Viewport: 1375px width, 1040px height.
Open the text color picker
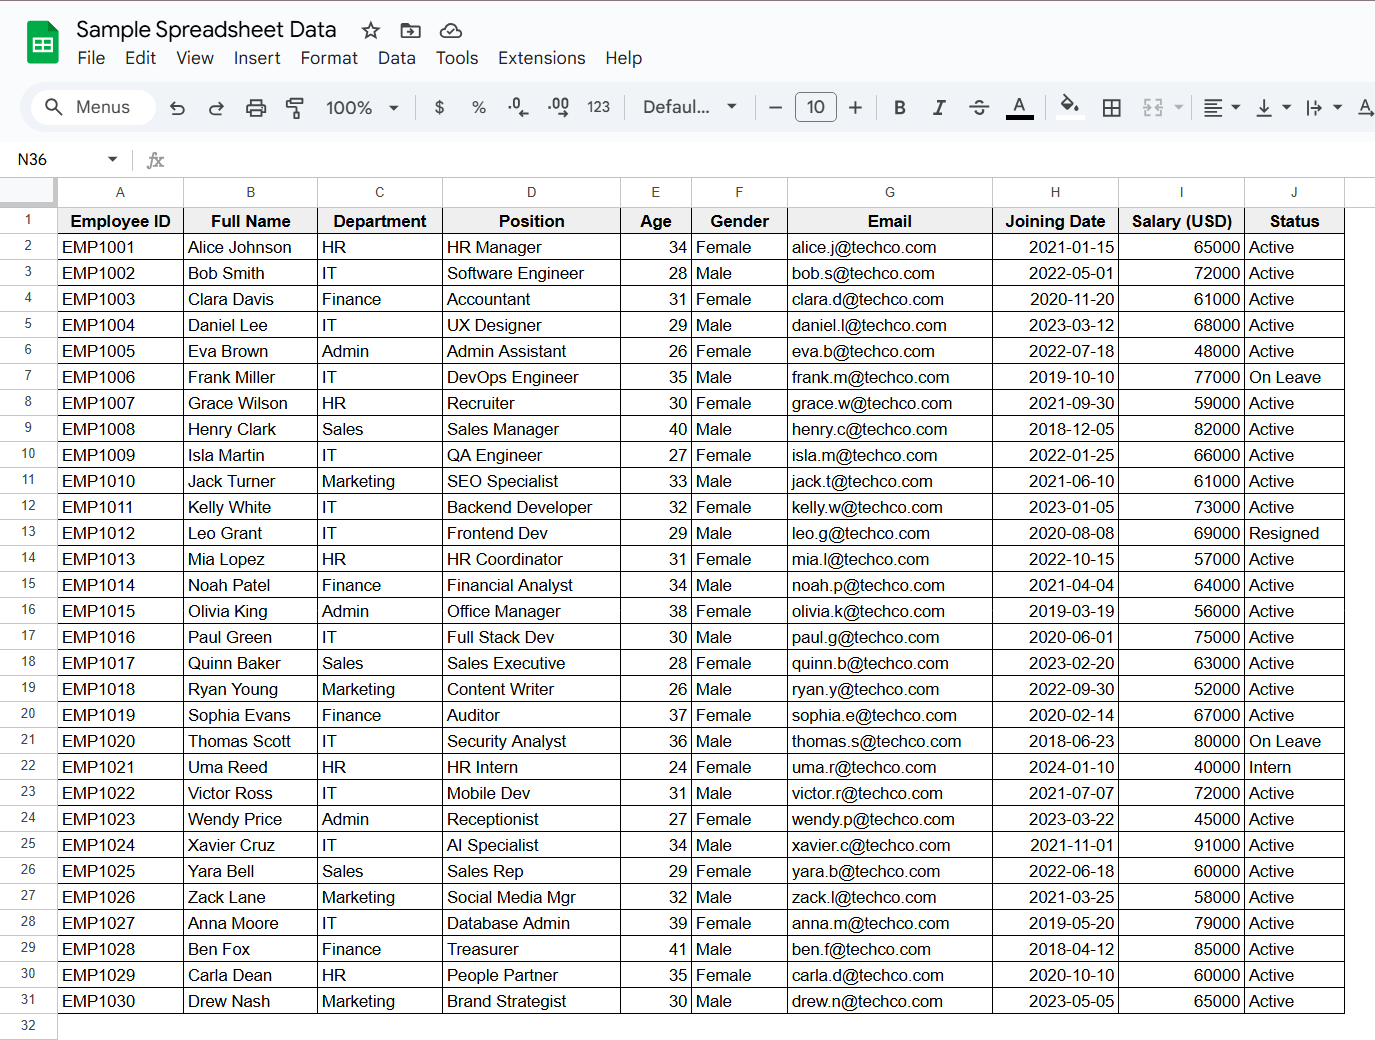coord(1019,107)
